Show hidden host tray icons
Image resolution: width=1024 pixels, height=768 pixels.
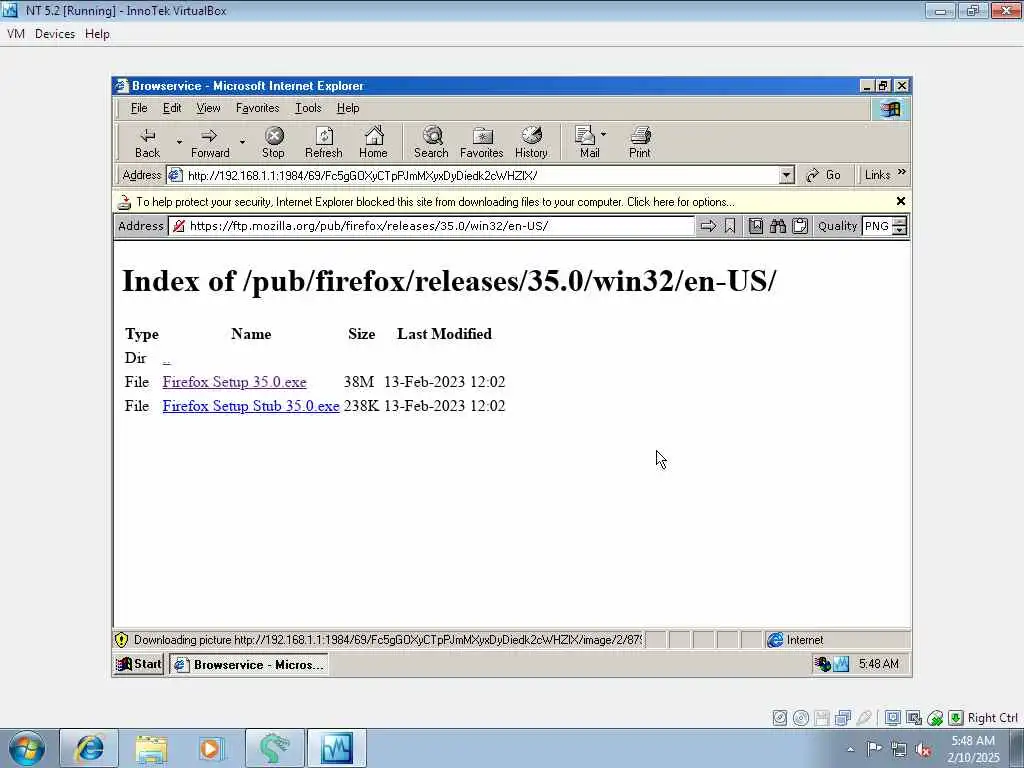coord(850,749)
